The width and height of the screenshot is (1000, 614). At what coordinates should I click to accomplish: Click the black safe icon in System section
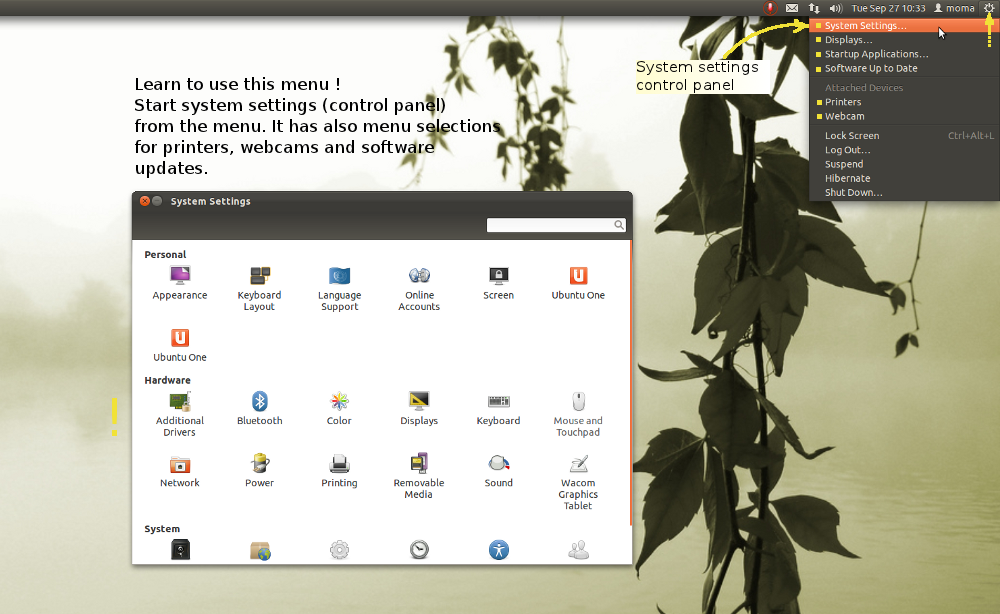click(180, 550)
